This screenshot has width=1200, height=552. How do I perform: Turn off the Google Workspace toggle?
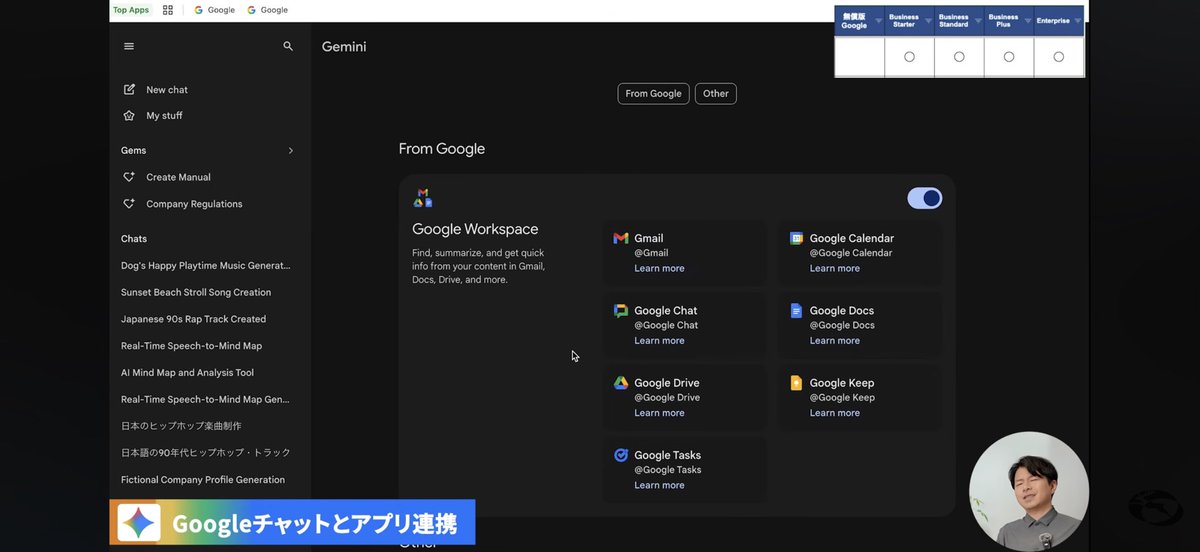coord(924,198)
